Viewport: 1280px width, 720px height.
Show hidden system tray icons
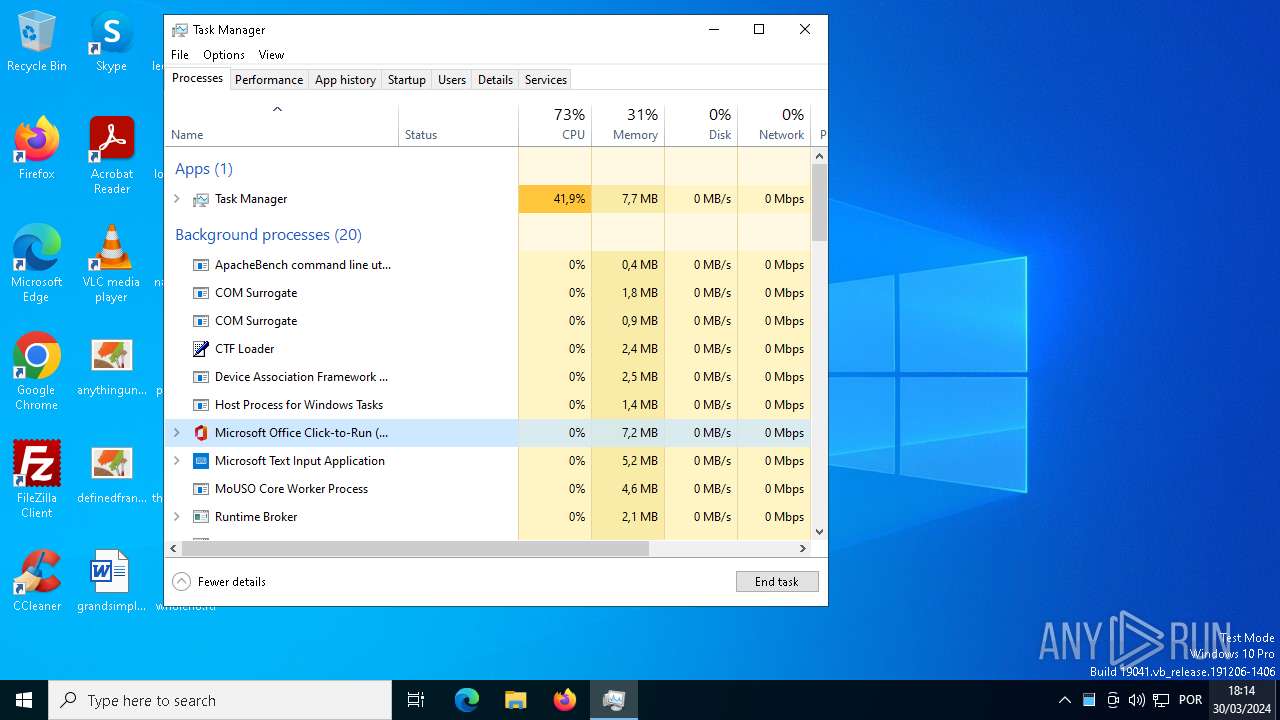(1065, 700)
